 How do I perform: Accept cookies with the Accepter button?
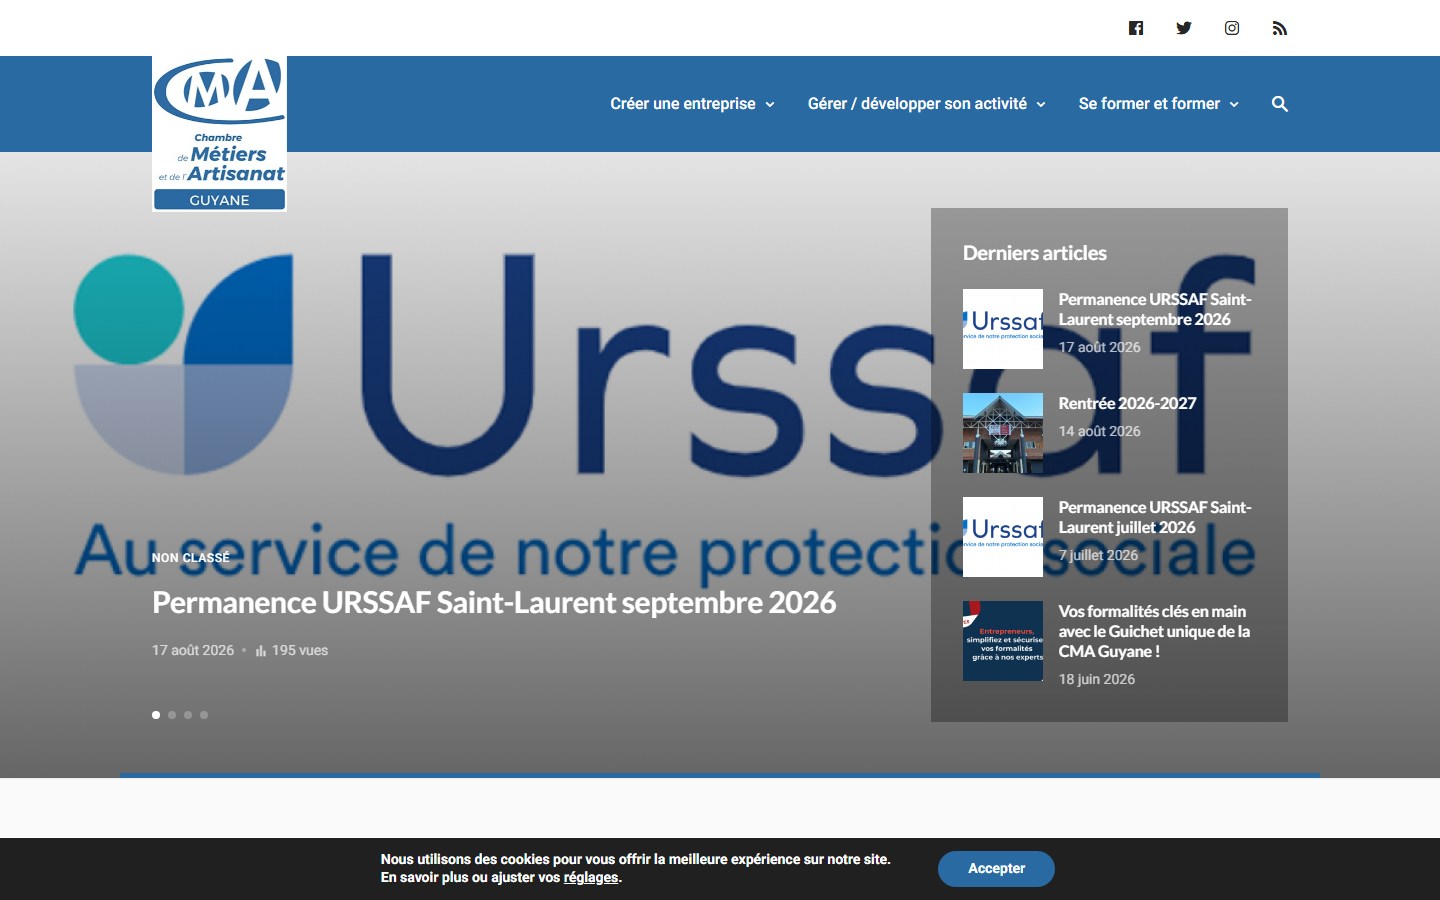point(996,869)
